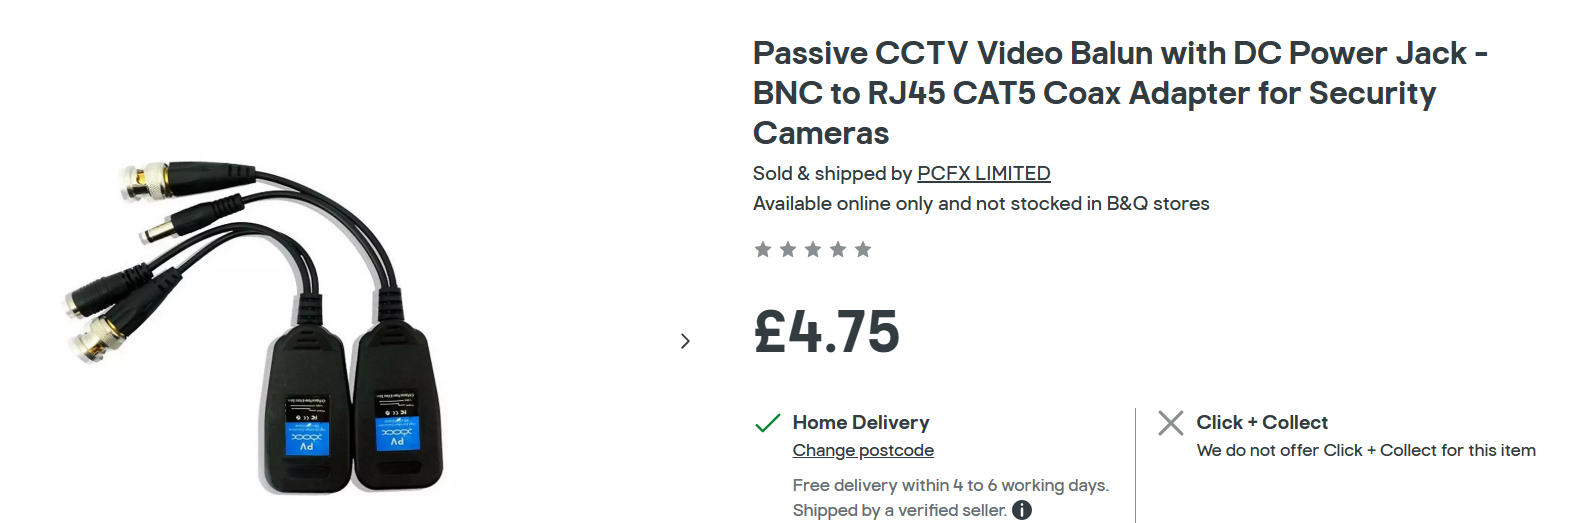Select the Home Delivery heading
Viewport: 1572px width, 523px height.
(861, 422)
